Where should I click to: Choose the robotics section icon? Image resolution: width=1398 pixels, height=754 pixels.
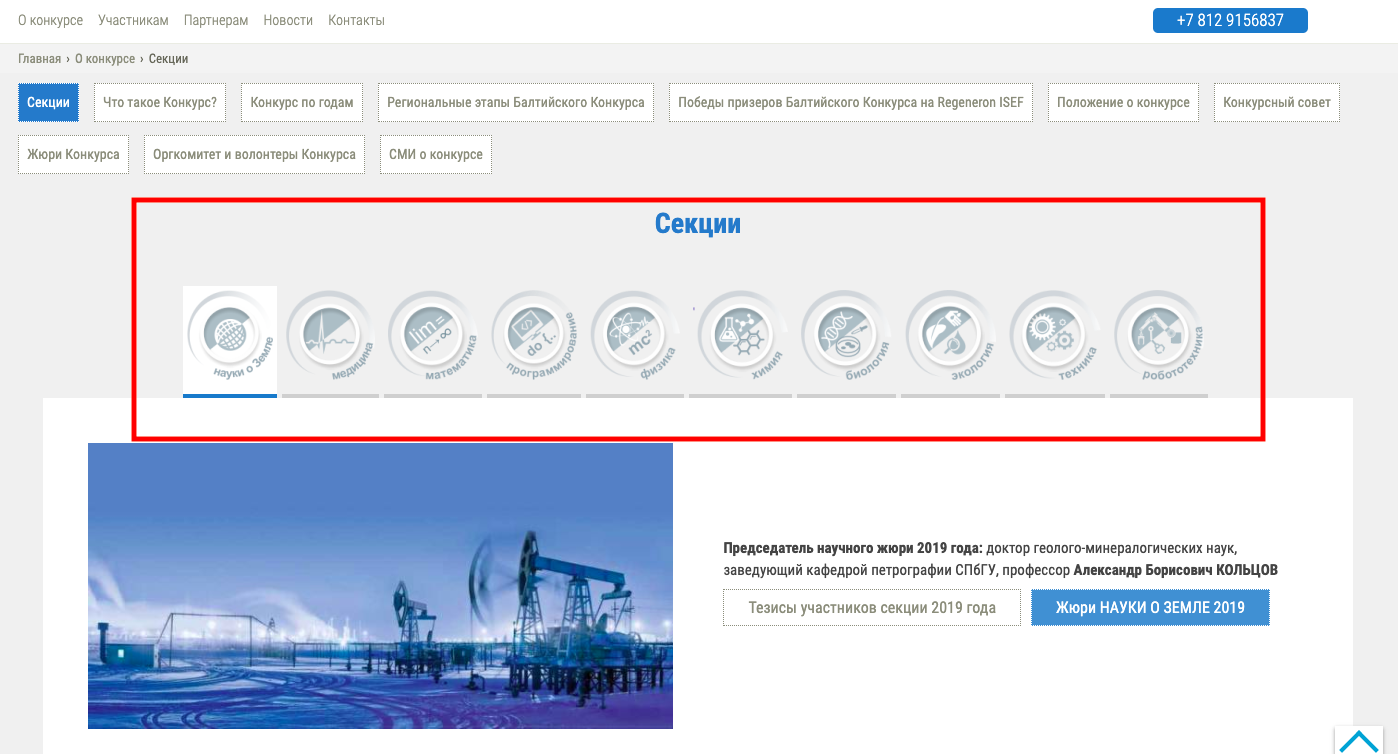(1159, 338)
